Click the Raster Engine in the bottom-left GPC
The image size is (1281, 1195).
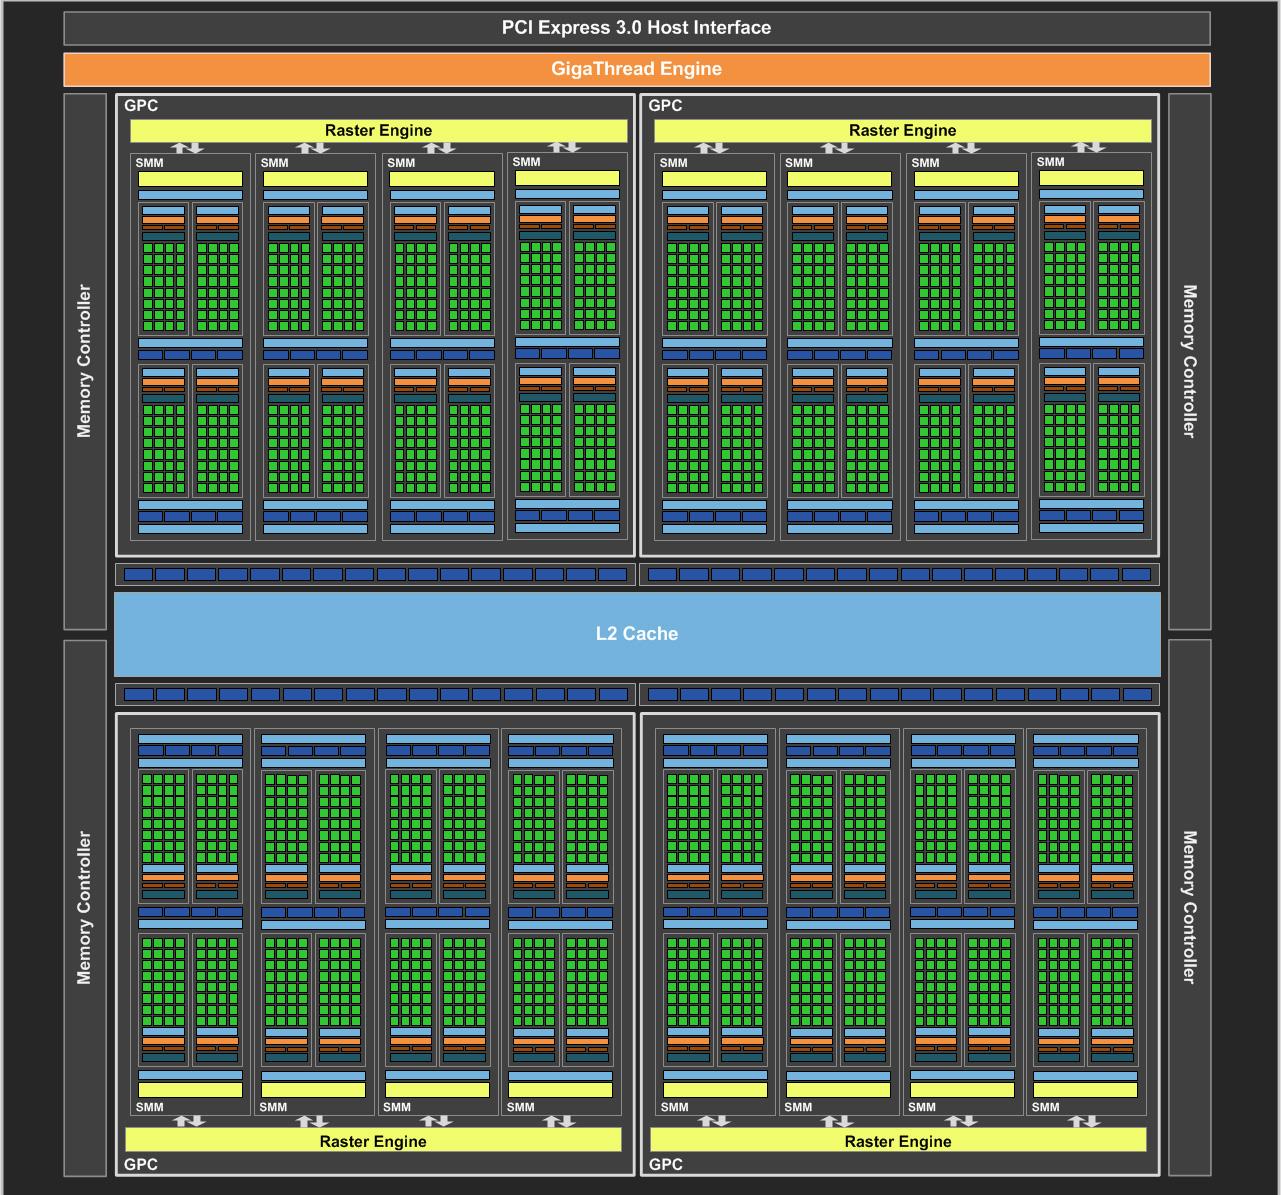click(x=373, y=1141)
